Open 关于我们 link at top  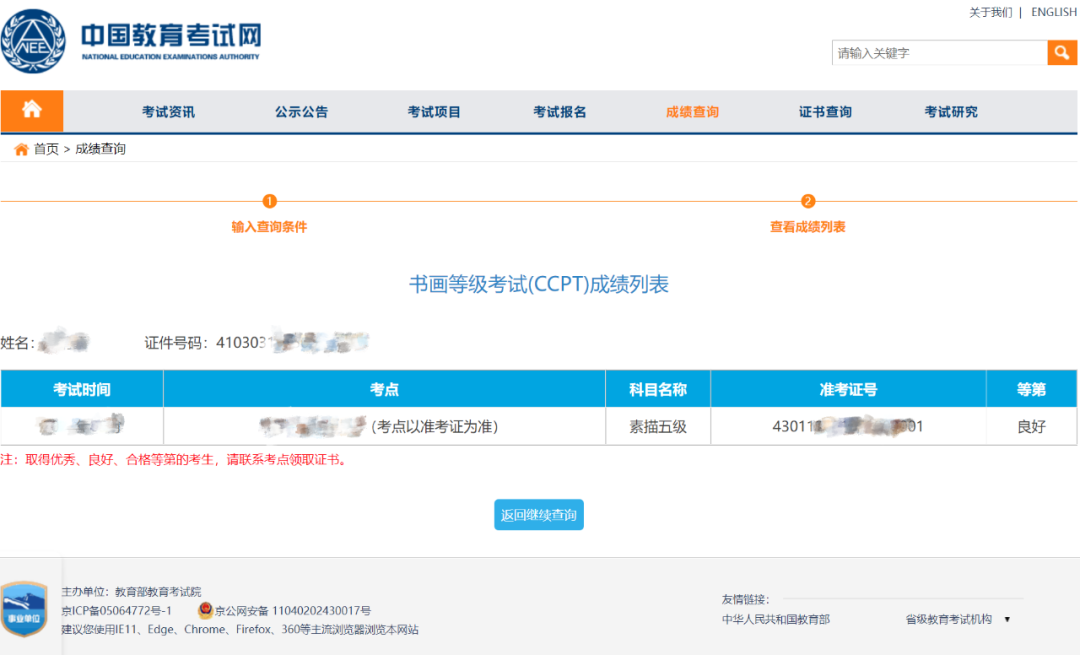click(x=990, y=12)
